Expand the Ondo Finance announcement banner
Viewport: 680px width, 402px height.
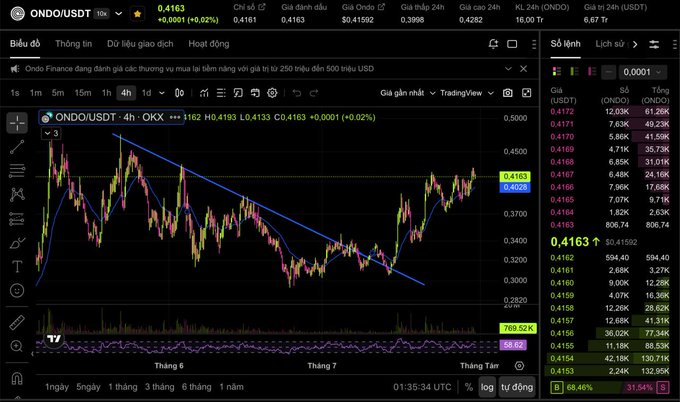[508, 69]
